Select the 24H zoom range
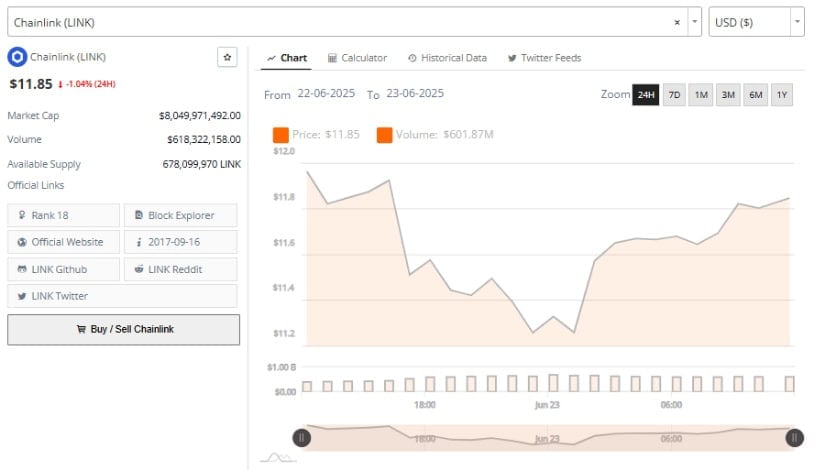The height and width of the screenshot is (470, 825). click(x=646, y=95)
